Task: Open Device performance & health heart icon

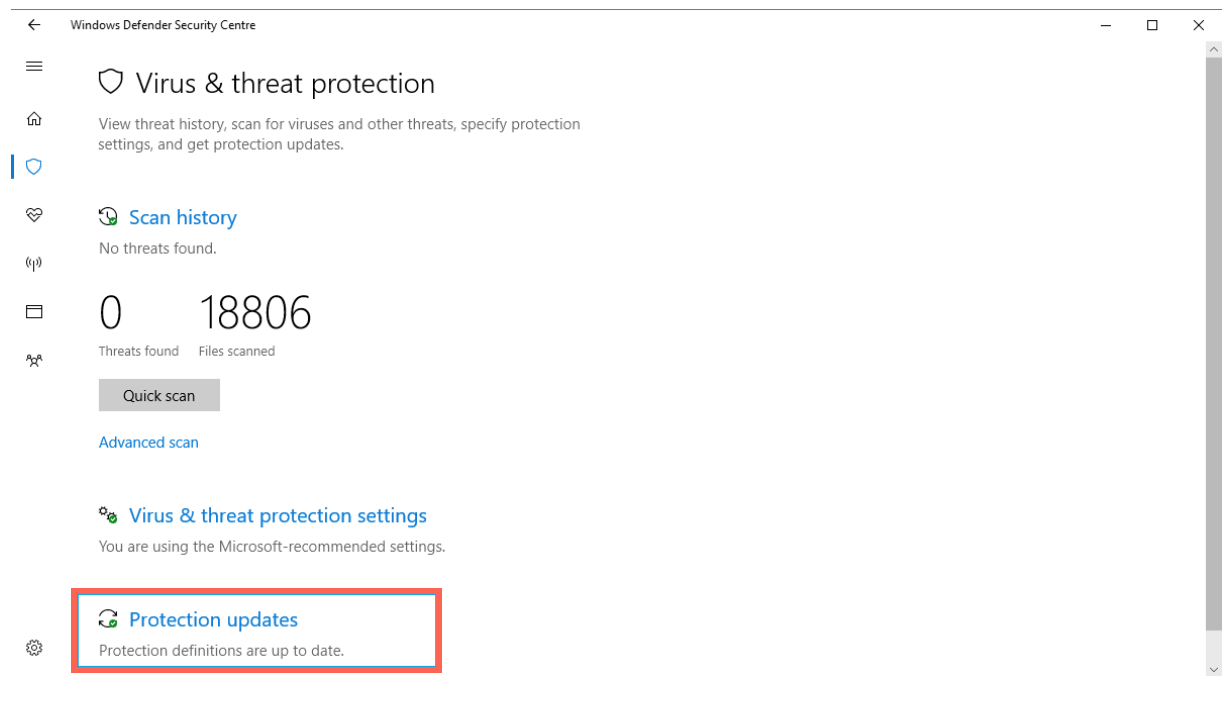Action: [34, 215]
